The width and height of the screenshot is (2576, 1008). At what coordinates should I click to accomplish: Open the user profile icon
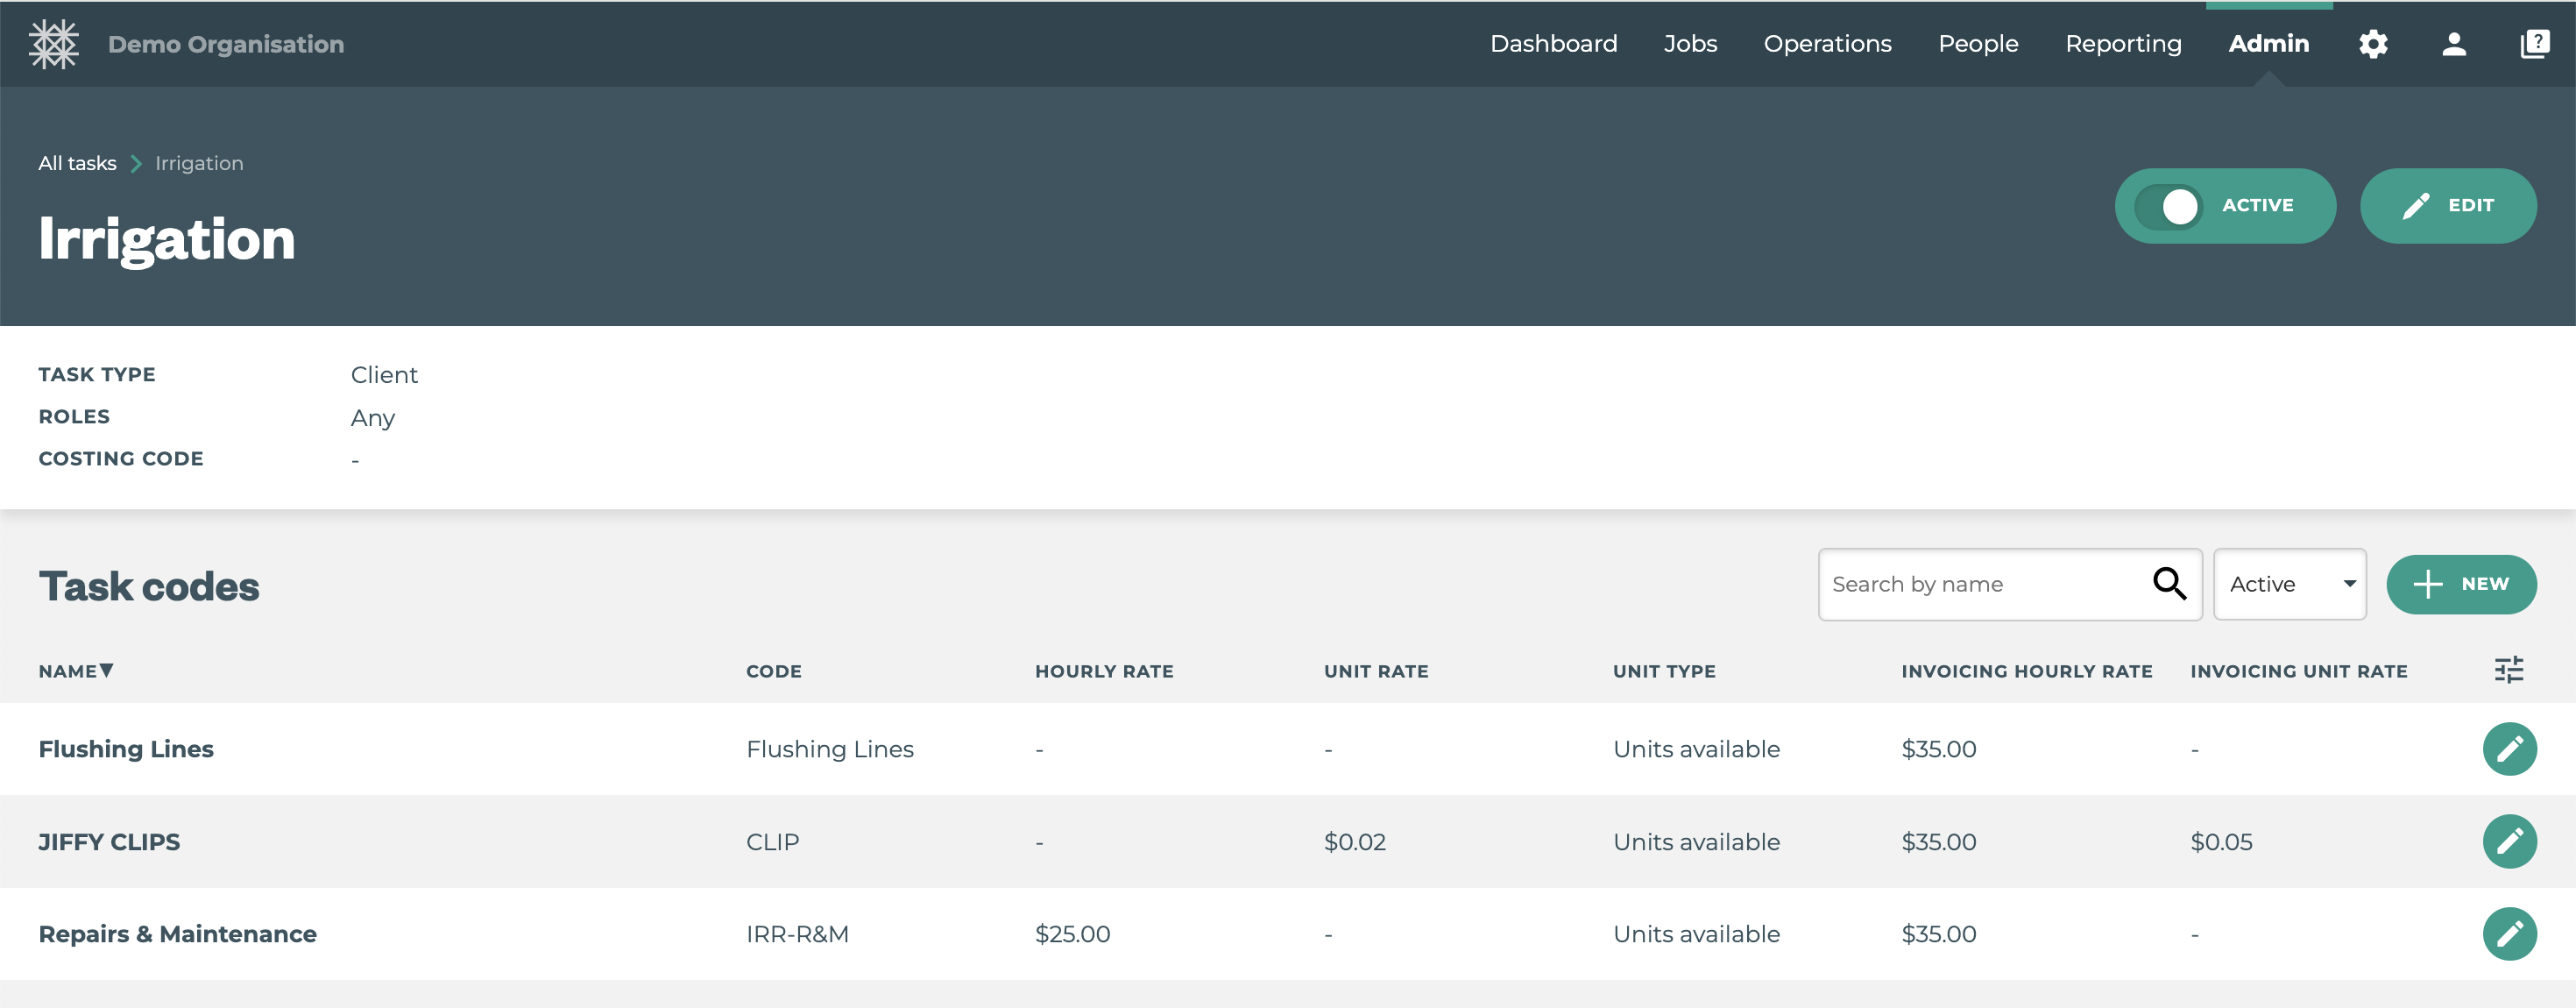(x=2454, y=44)
